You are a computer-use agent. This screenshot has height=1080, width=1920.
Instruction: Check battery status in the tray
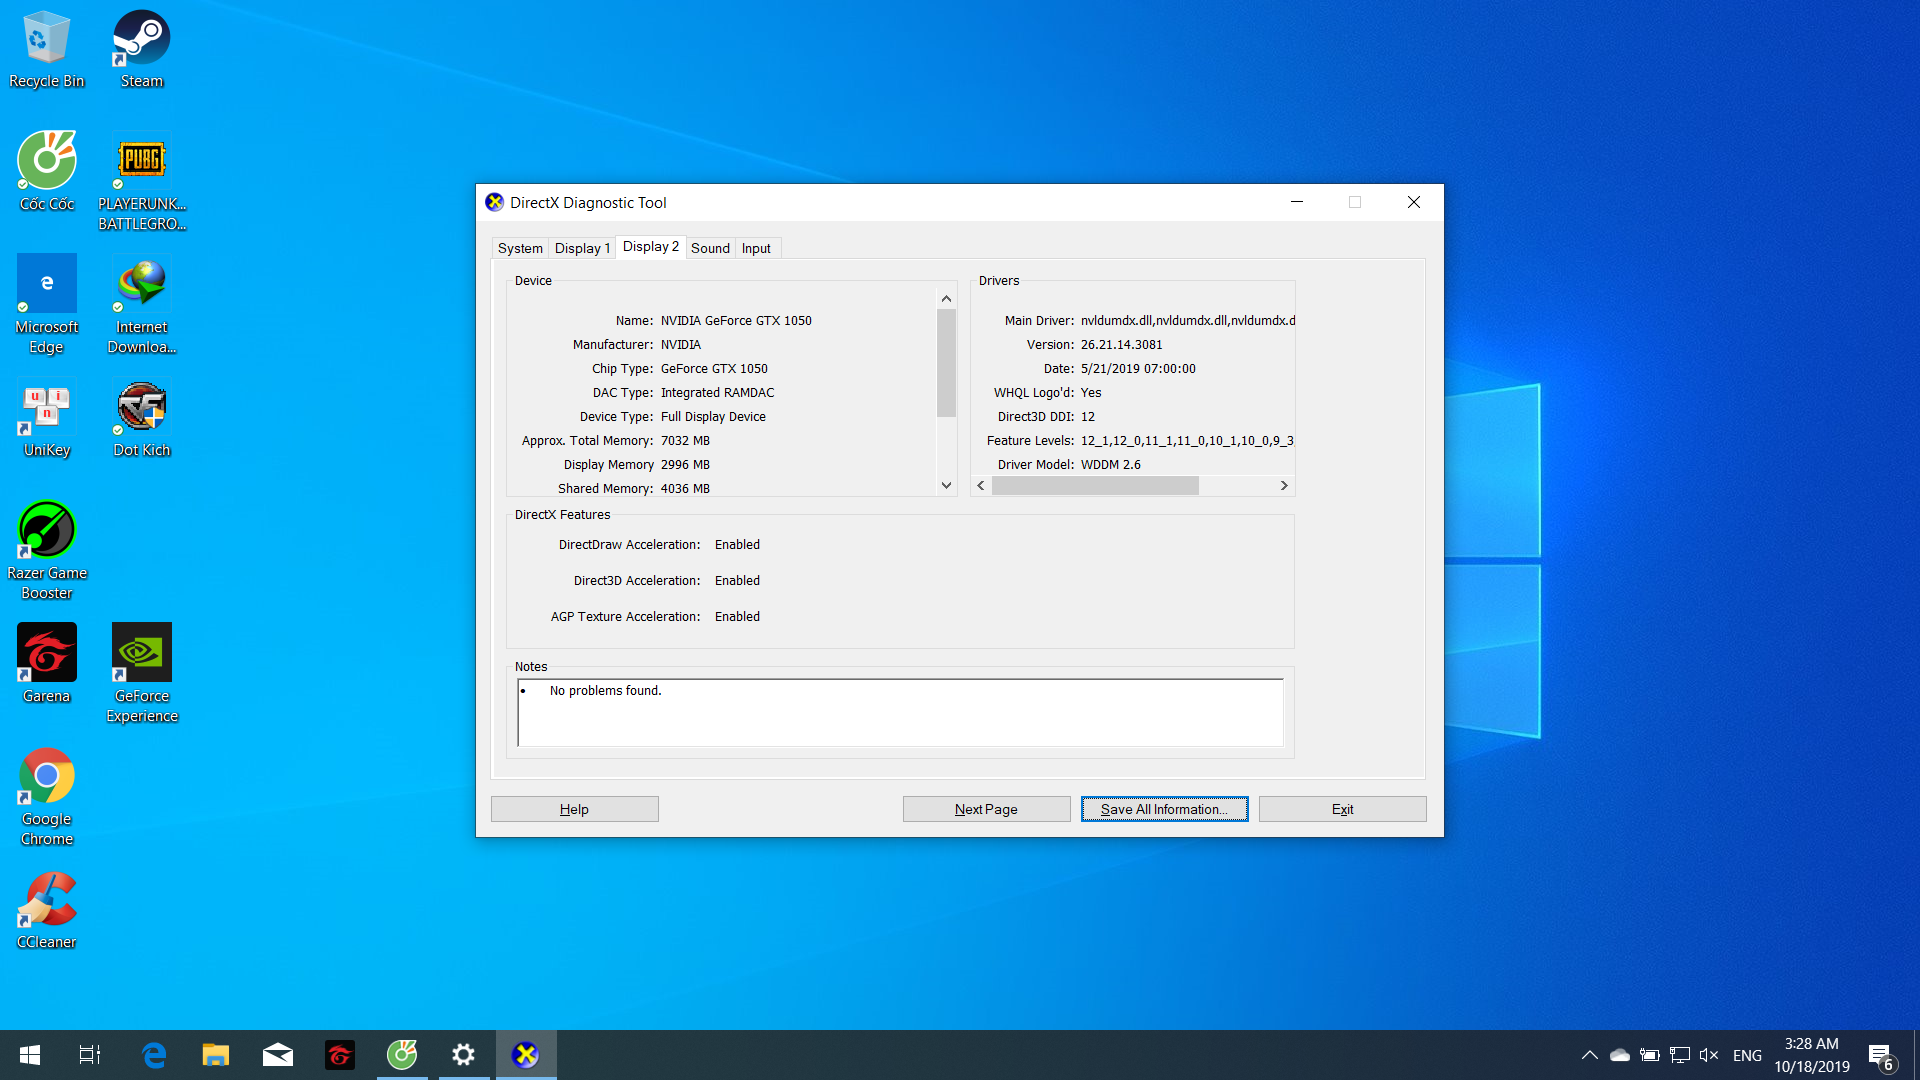[1650, 1055]
